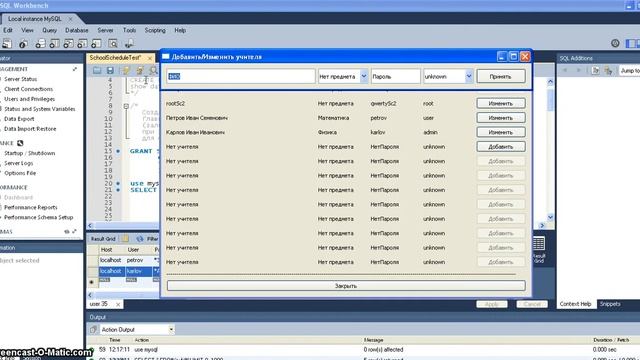640x360 pixels.
Task: Click the circular icon at top right of Workbench
Action: tap(615, 43)
